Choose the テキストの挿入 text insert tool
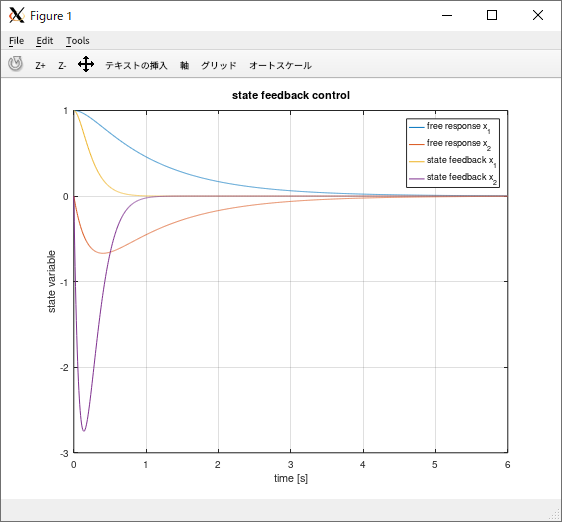Screen dimensions: 562x522 pyautogui.click(x=136, y=66)
